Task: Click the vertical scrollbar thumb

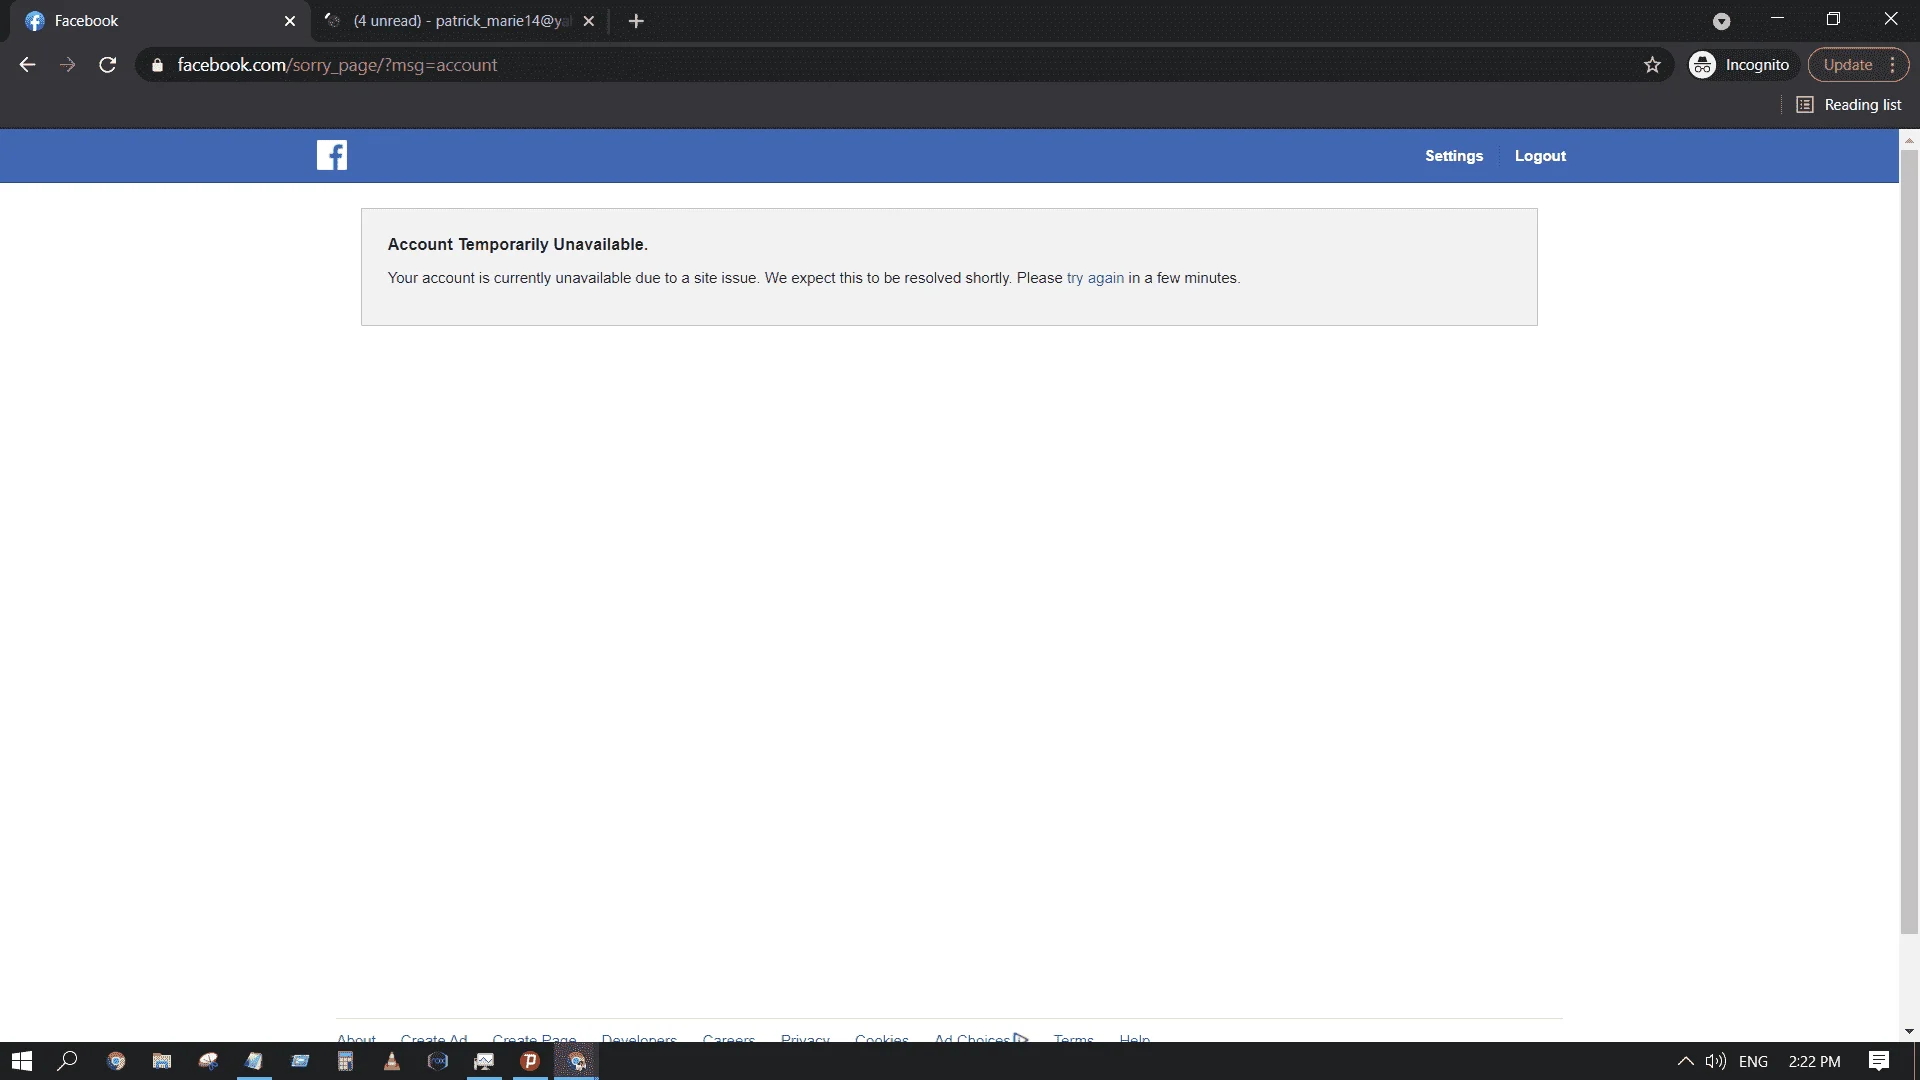Action: 1909,541
